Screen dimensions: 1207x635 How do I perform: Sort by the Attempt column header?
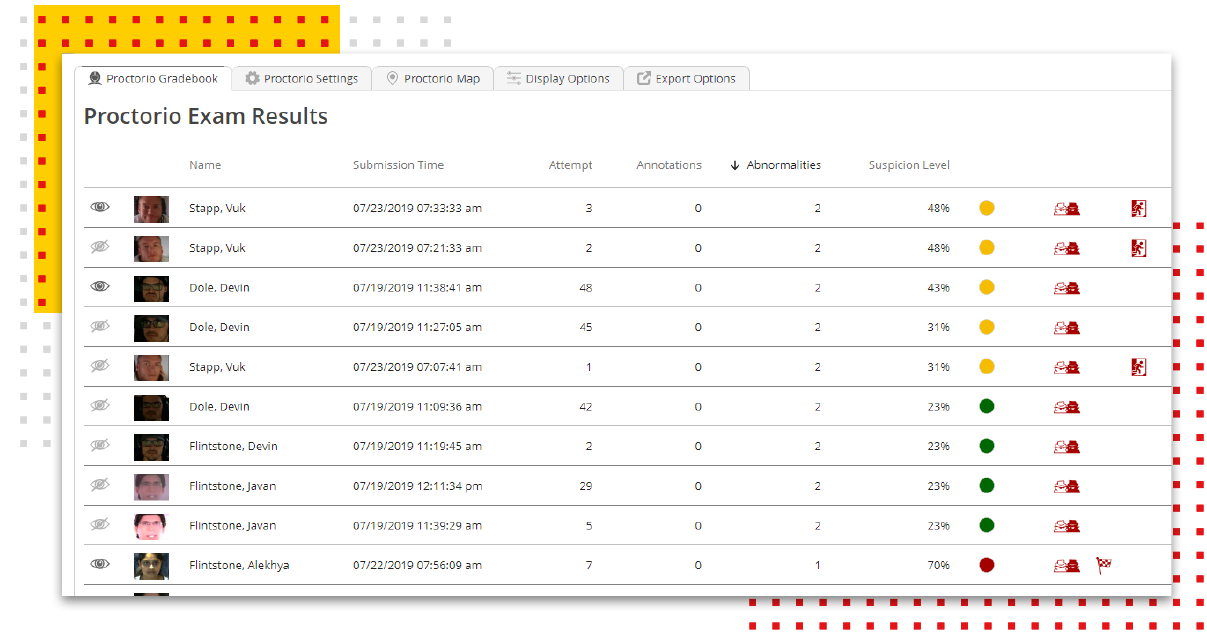[570, 165]
